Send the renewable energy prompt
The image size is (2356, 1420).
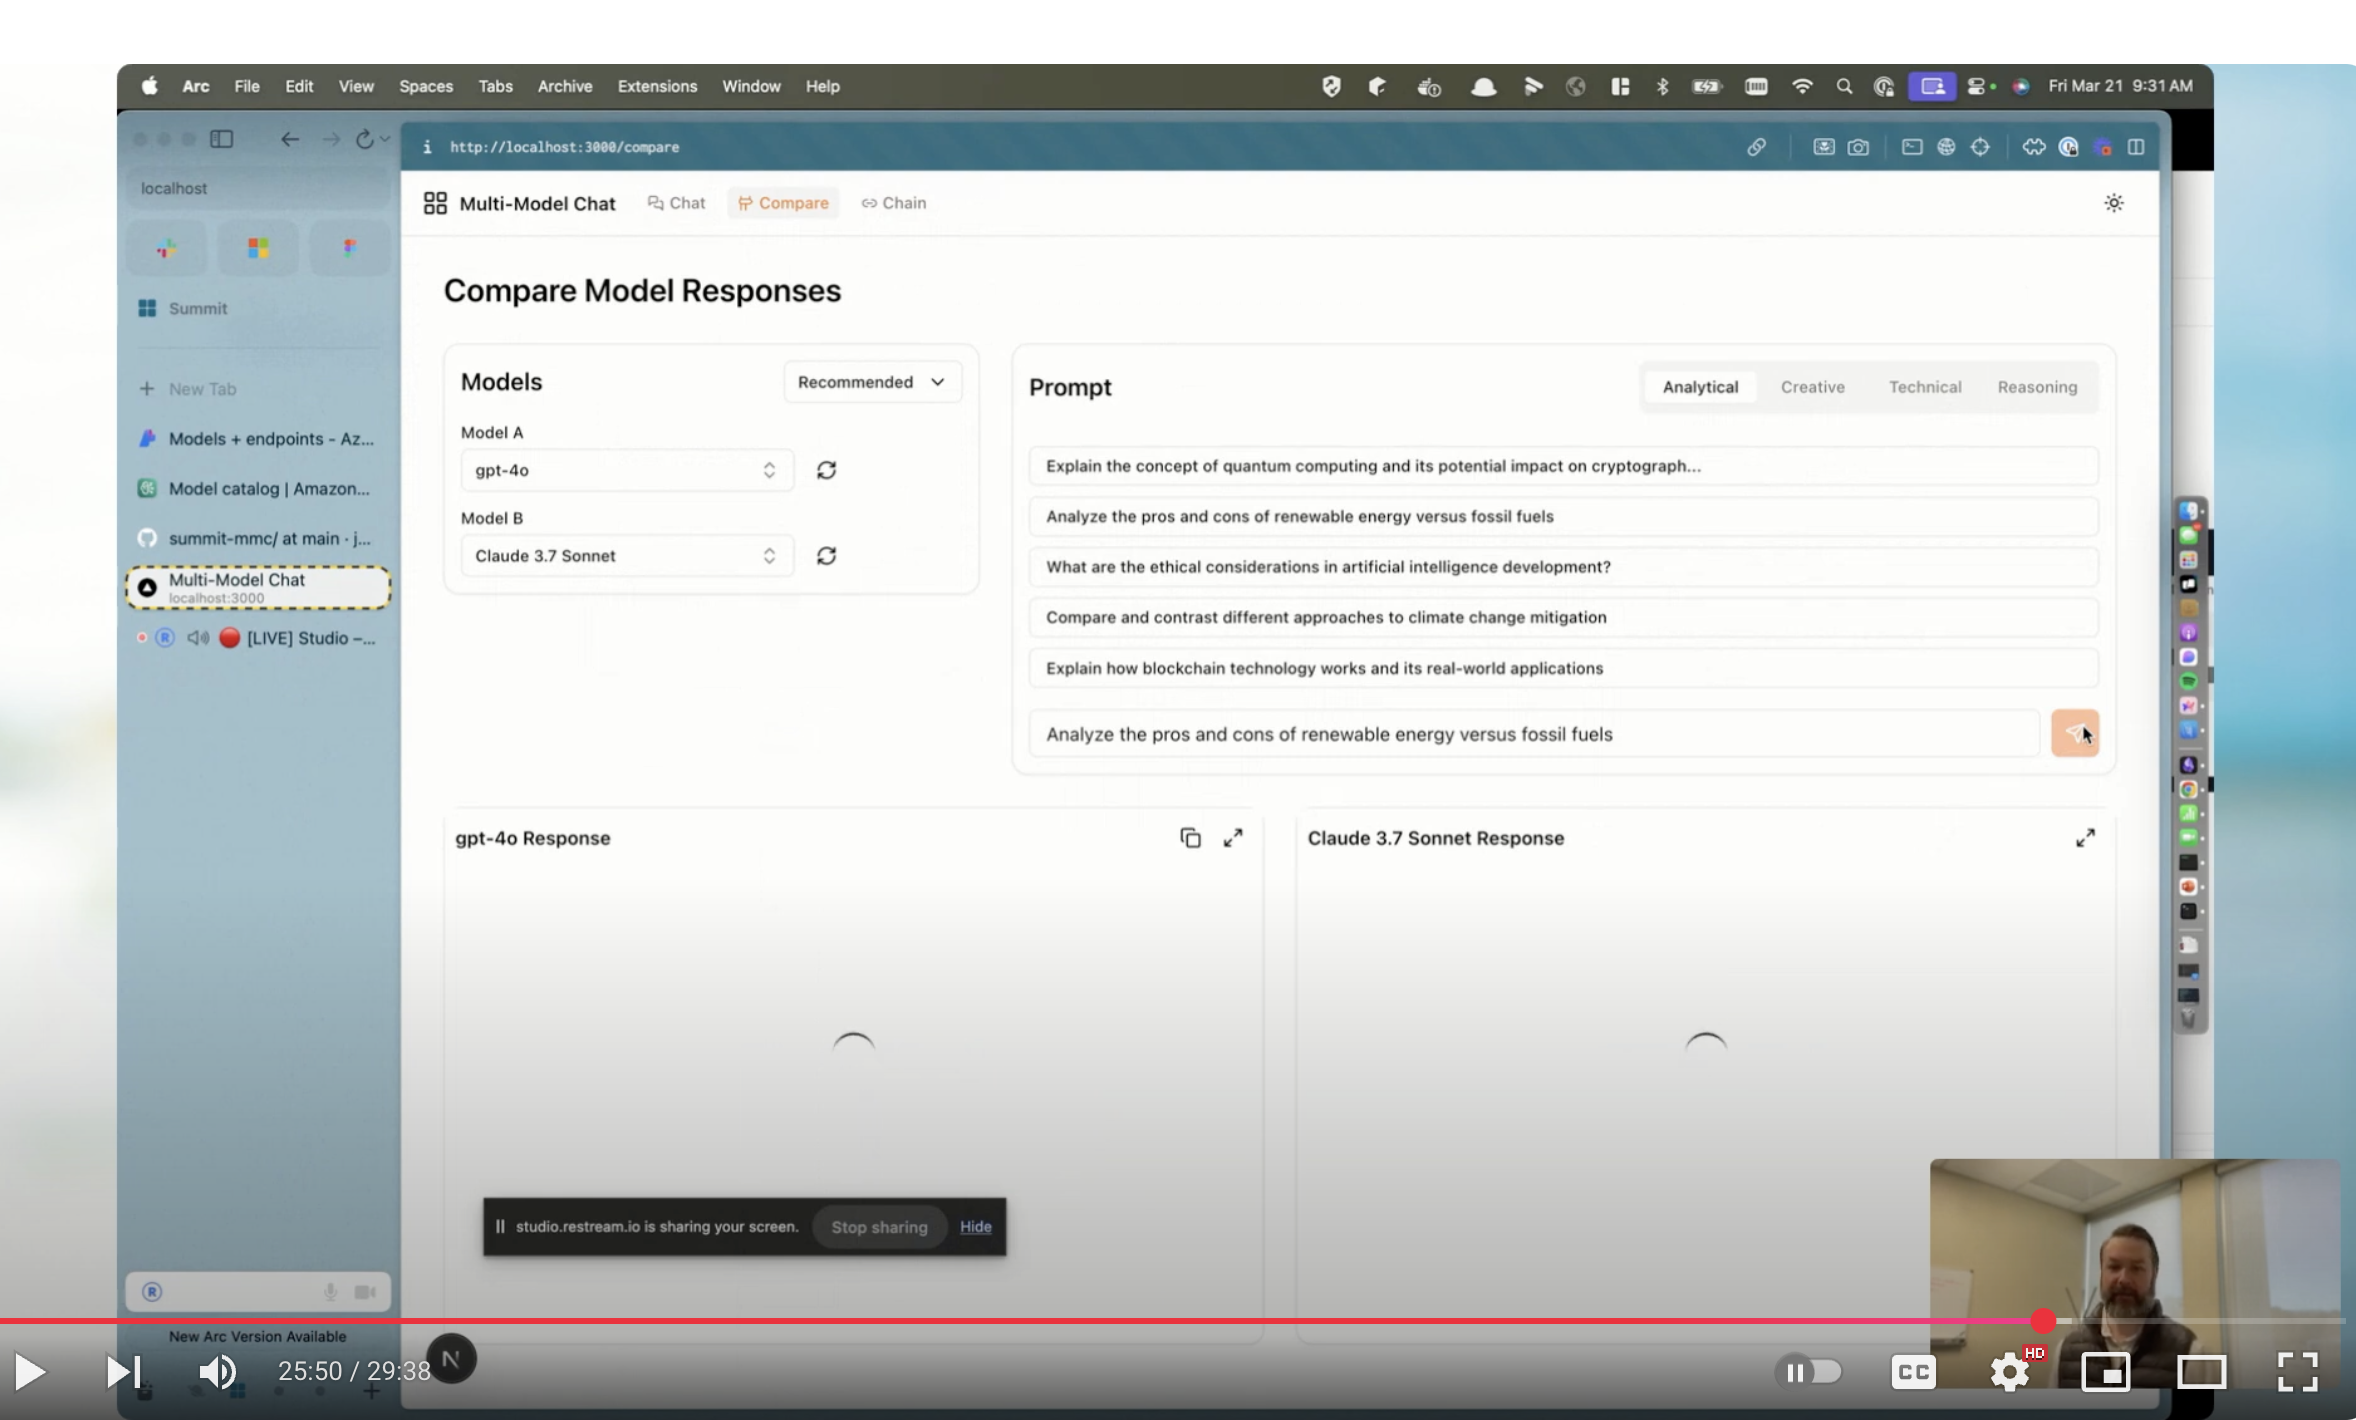coord(2075,733)
